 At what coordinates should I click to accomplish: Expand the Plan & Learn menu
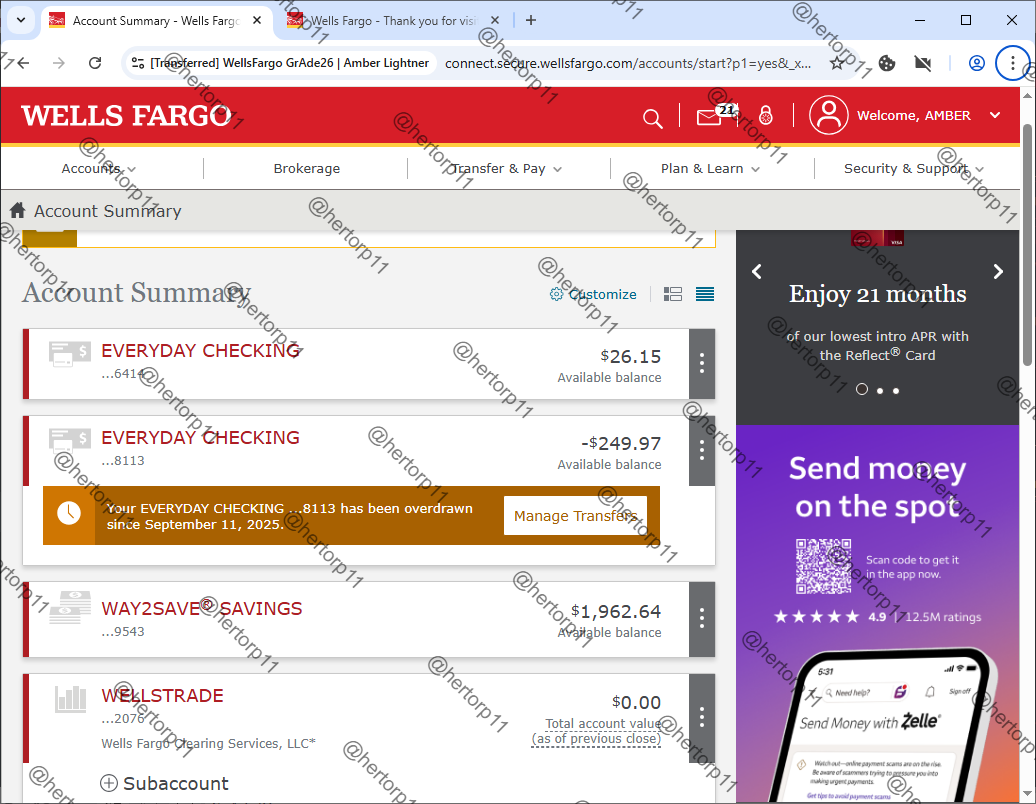pyautogui.click(x=710, y=168)
